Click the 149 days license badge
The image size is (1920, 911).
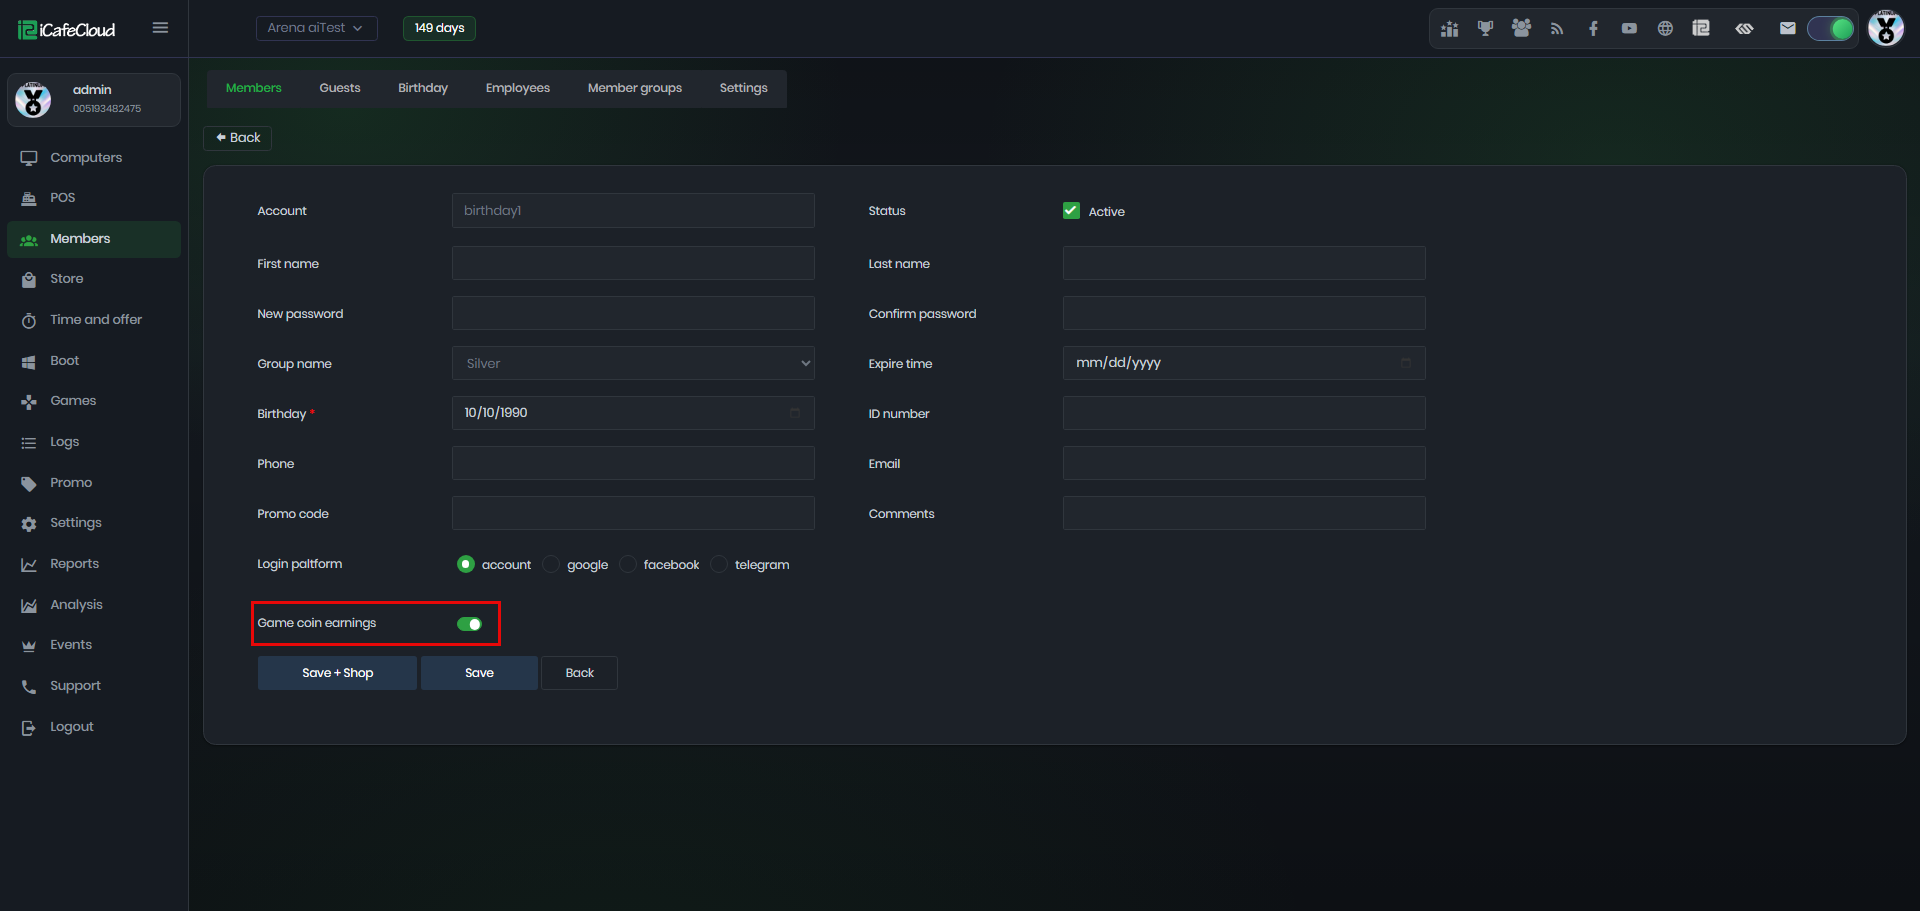click(439, 28)
